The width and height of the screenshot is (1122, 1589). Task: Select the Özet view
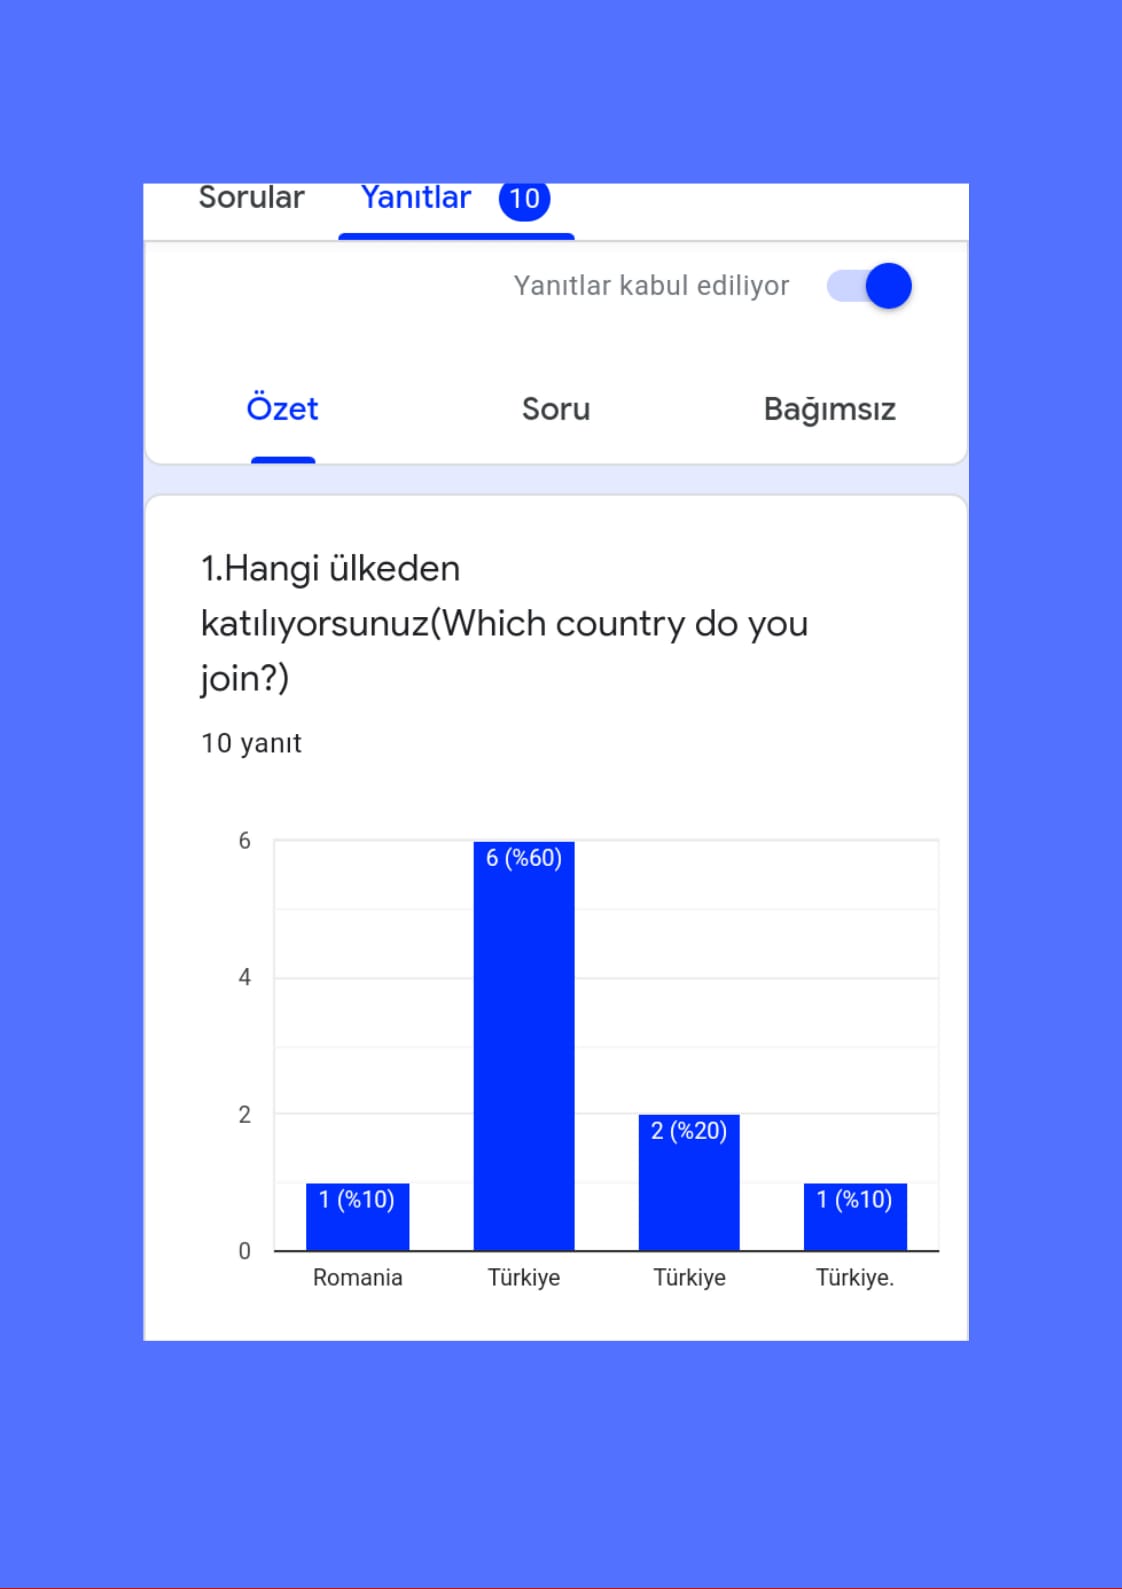[283, 408]
